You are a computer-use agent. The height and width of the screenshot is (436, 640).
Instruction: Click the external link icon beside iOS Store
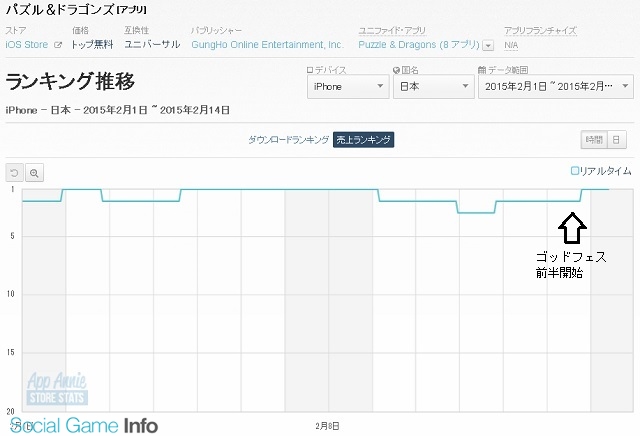point(58,45)
